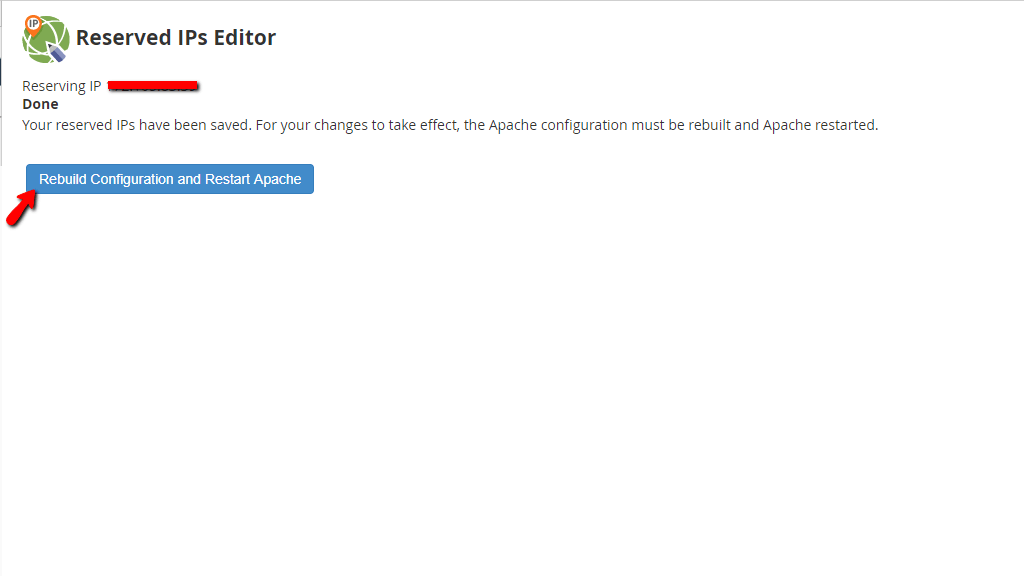Image resolution: width=1024 pixels, height=576 pixels.
Task: Click Rebuild Configuration and Restart Apache button
Action: click(170, 179)
